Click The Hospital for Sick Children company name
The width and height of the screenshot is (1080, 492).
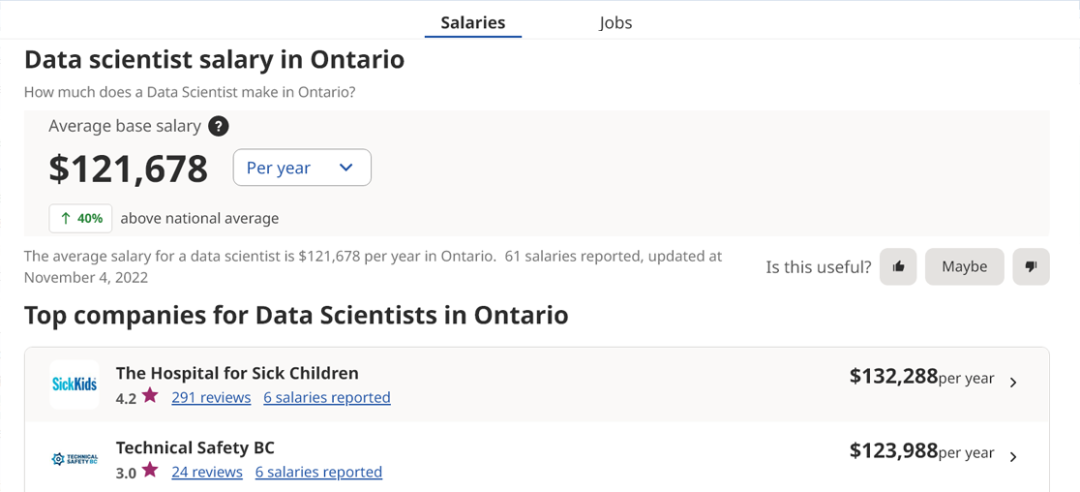[237, 373]
